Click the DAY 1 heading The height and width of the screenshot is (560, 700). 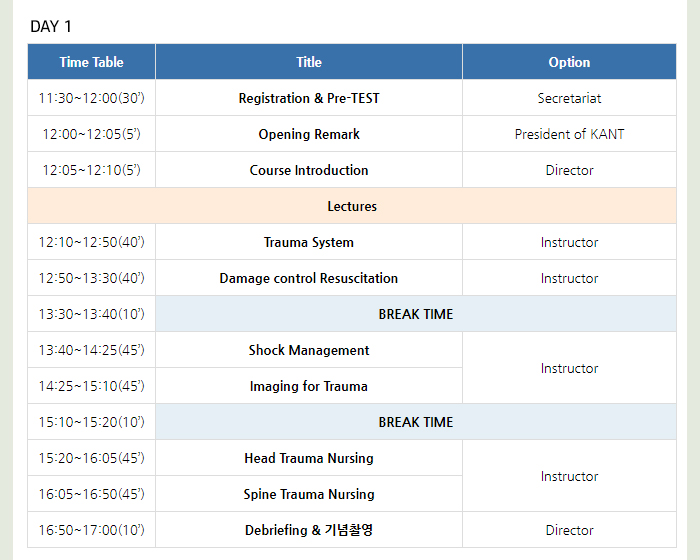51,26
